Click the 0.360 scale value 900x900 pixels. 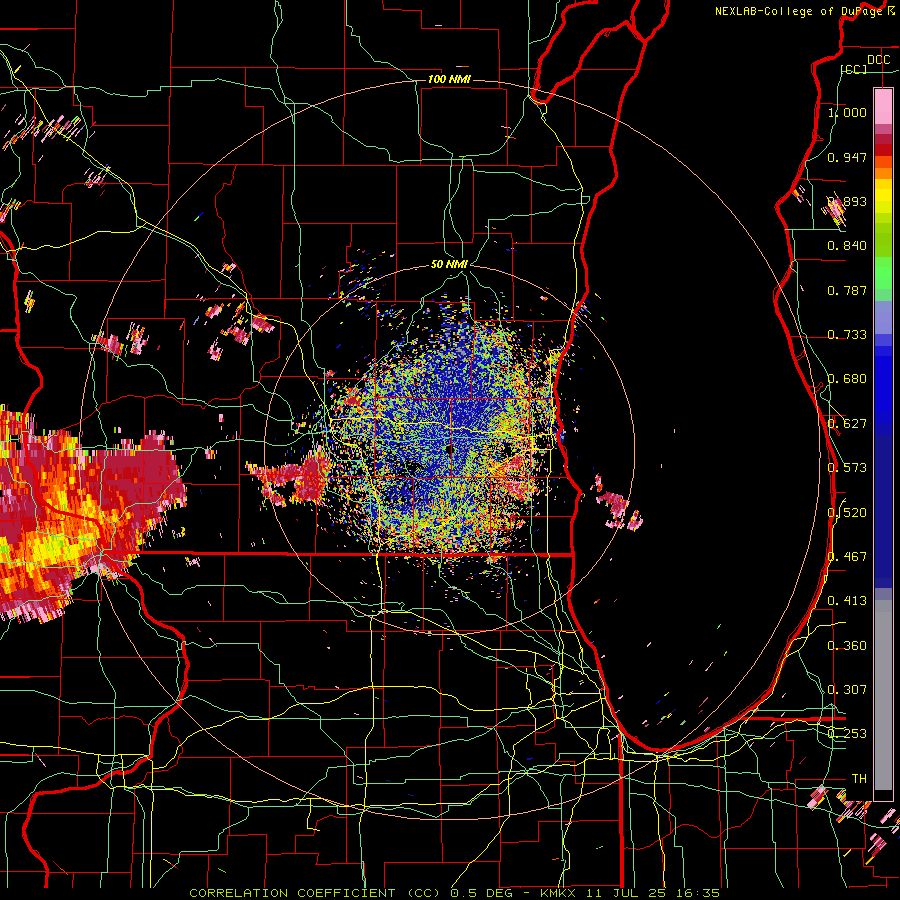847,646
